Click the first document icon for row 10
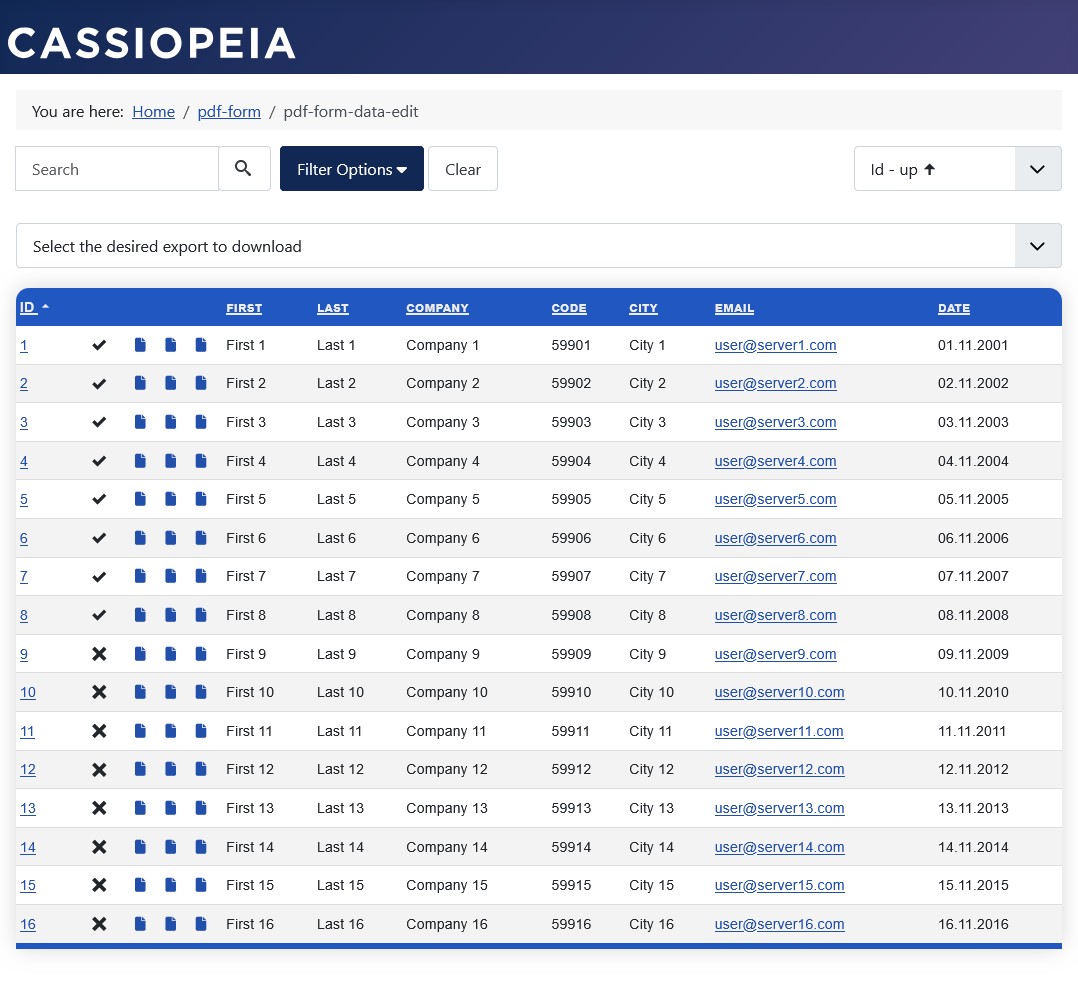Image resolution: width=1078 pixels, height=990 pixels. [x=140, y=692]
